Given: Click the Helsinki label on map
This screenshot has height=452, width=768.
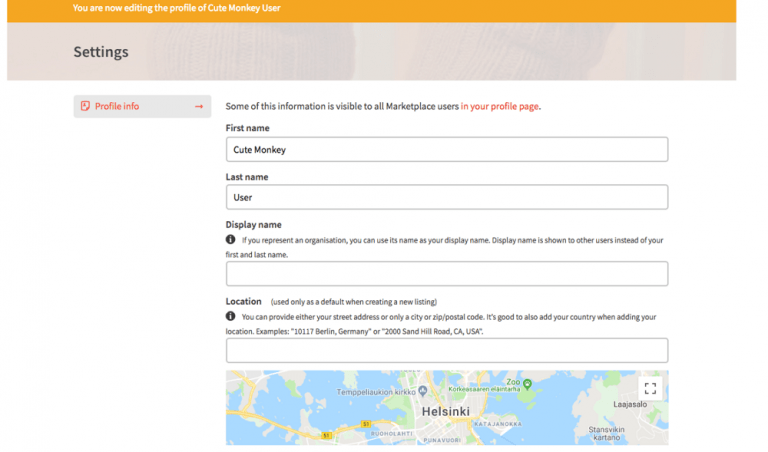Looking at the screenshot, I should point(446,412).
